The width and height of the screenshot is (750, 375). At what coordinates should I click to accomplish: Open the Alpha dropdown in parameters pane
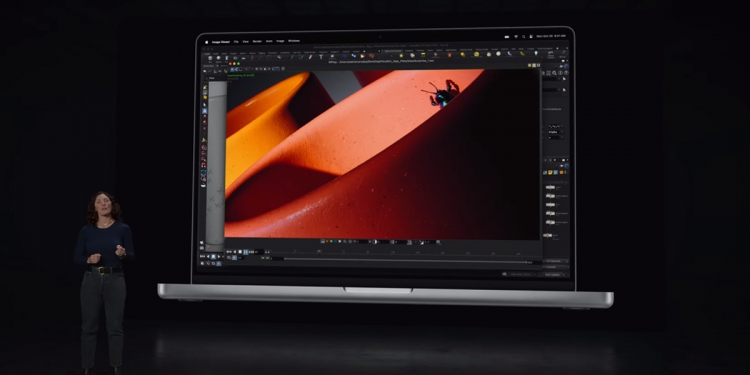coord(555,132)
